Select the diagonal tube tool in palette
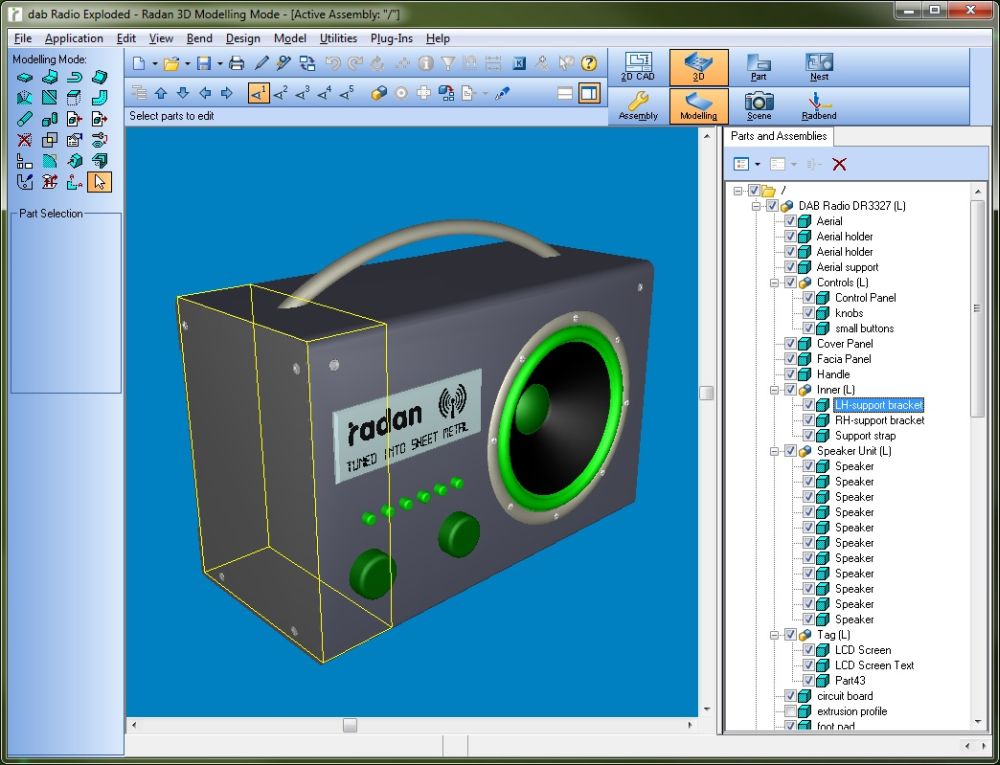 click(24, 119)
